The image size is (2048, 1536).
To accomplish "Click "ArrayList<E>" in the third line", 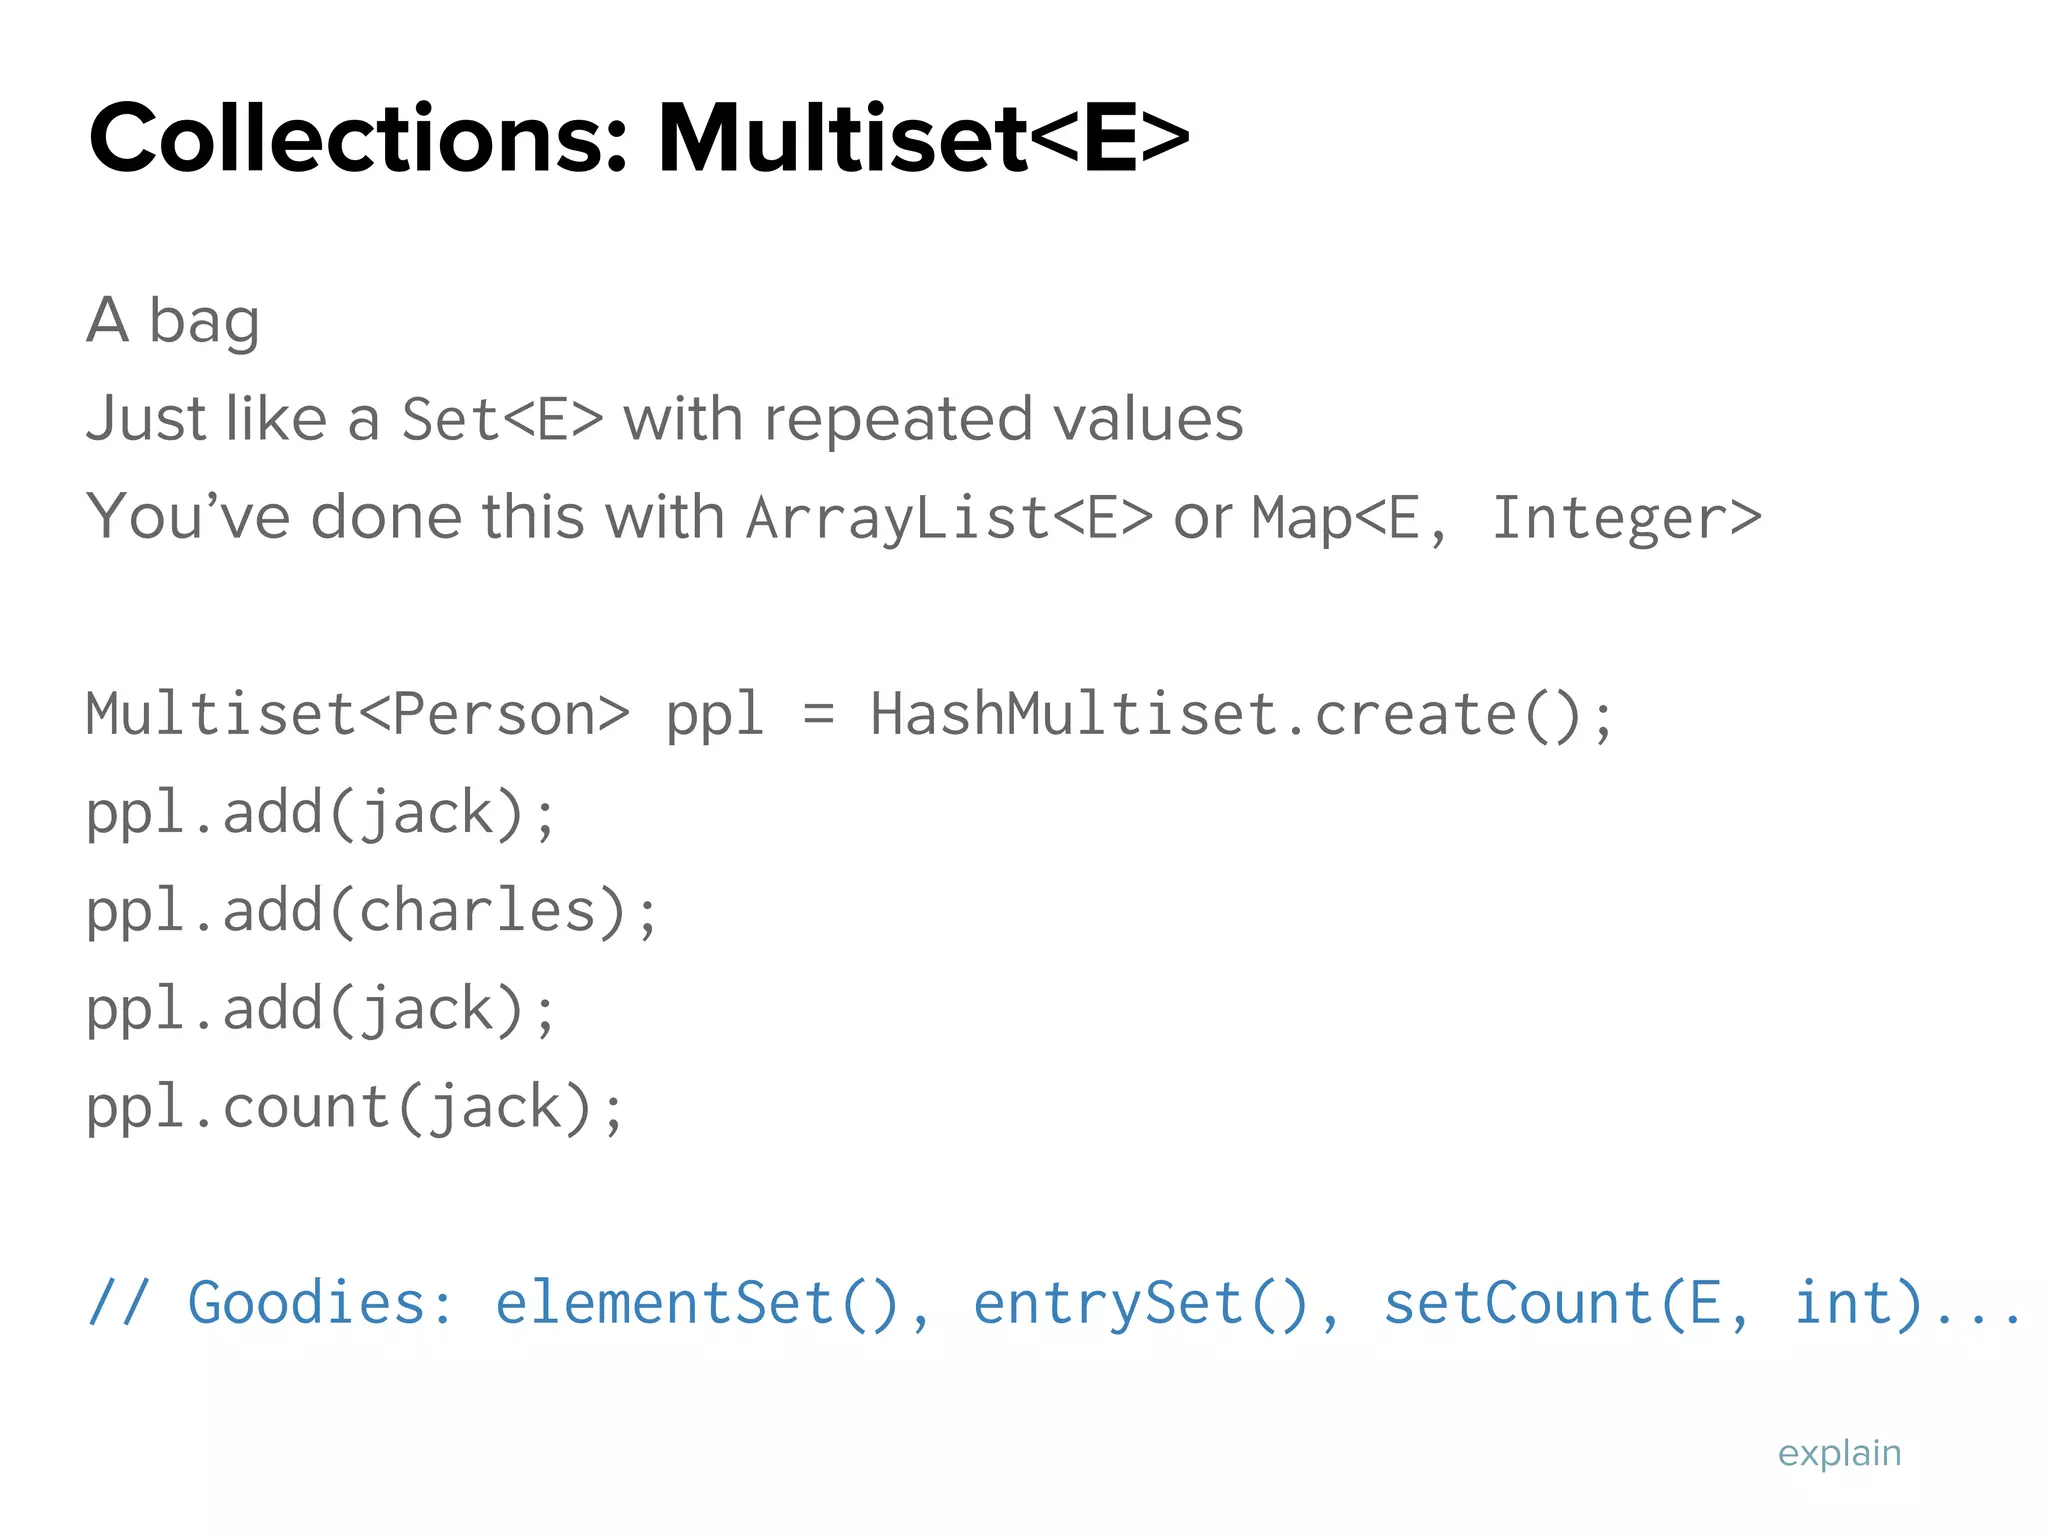I will pos(949,518).
